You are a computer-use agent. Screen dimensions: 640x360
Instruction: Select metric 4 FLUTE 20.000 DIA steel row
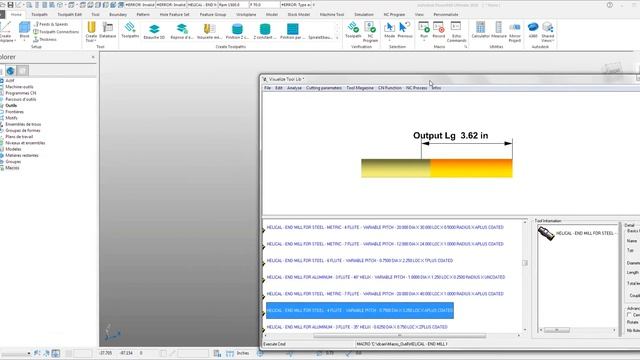385,227
